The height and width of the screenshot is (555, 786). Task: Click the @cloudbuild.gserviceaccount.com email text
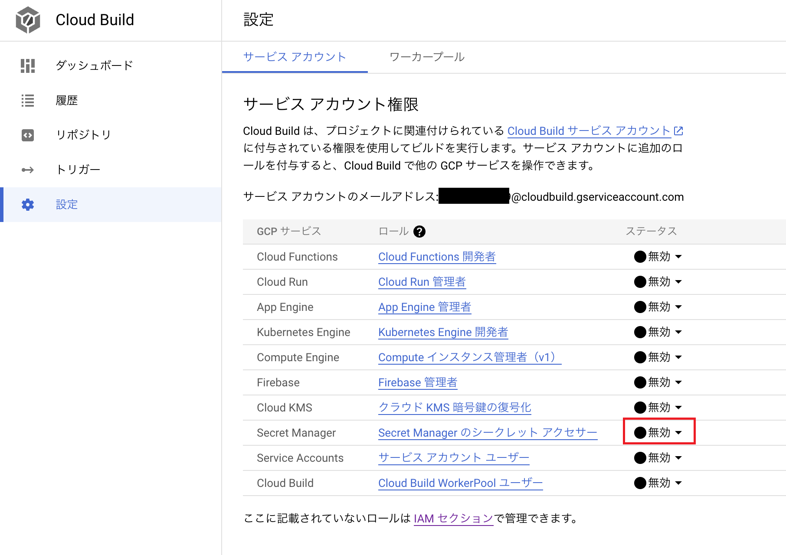(597, 197)
